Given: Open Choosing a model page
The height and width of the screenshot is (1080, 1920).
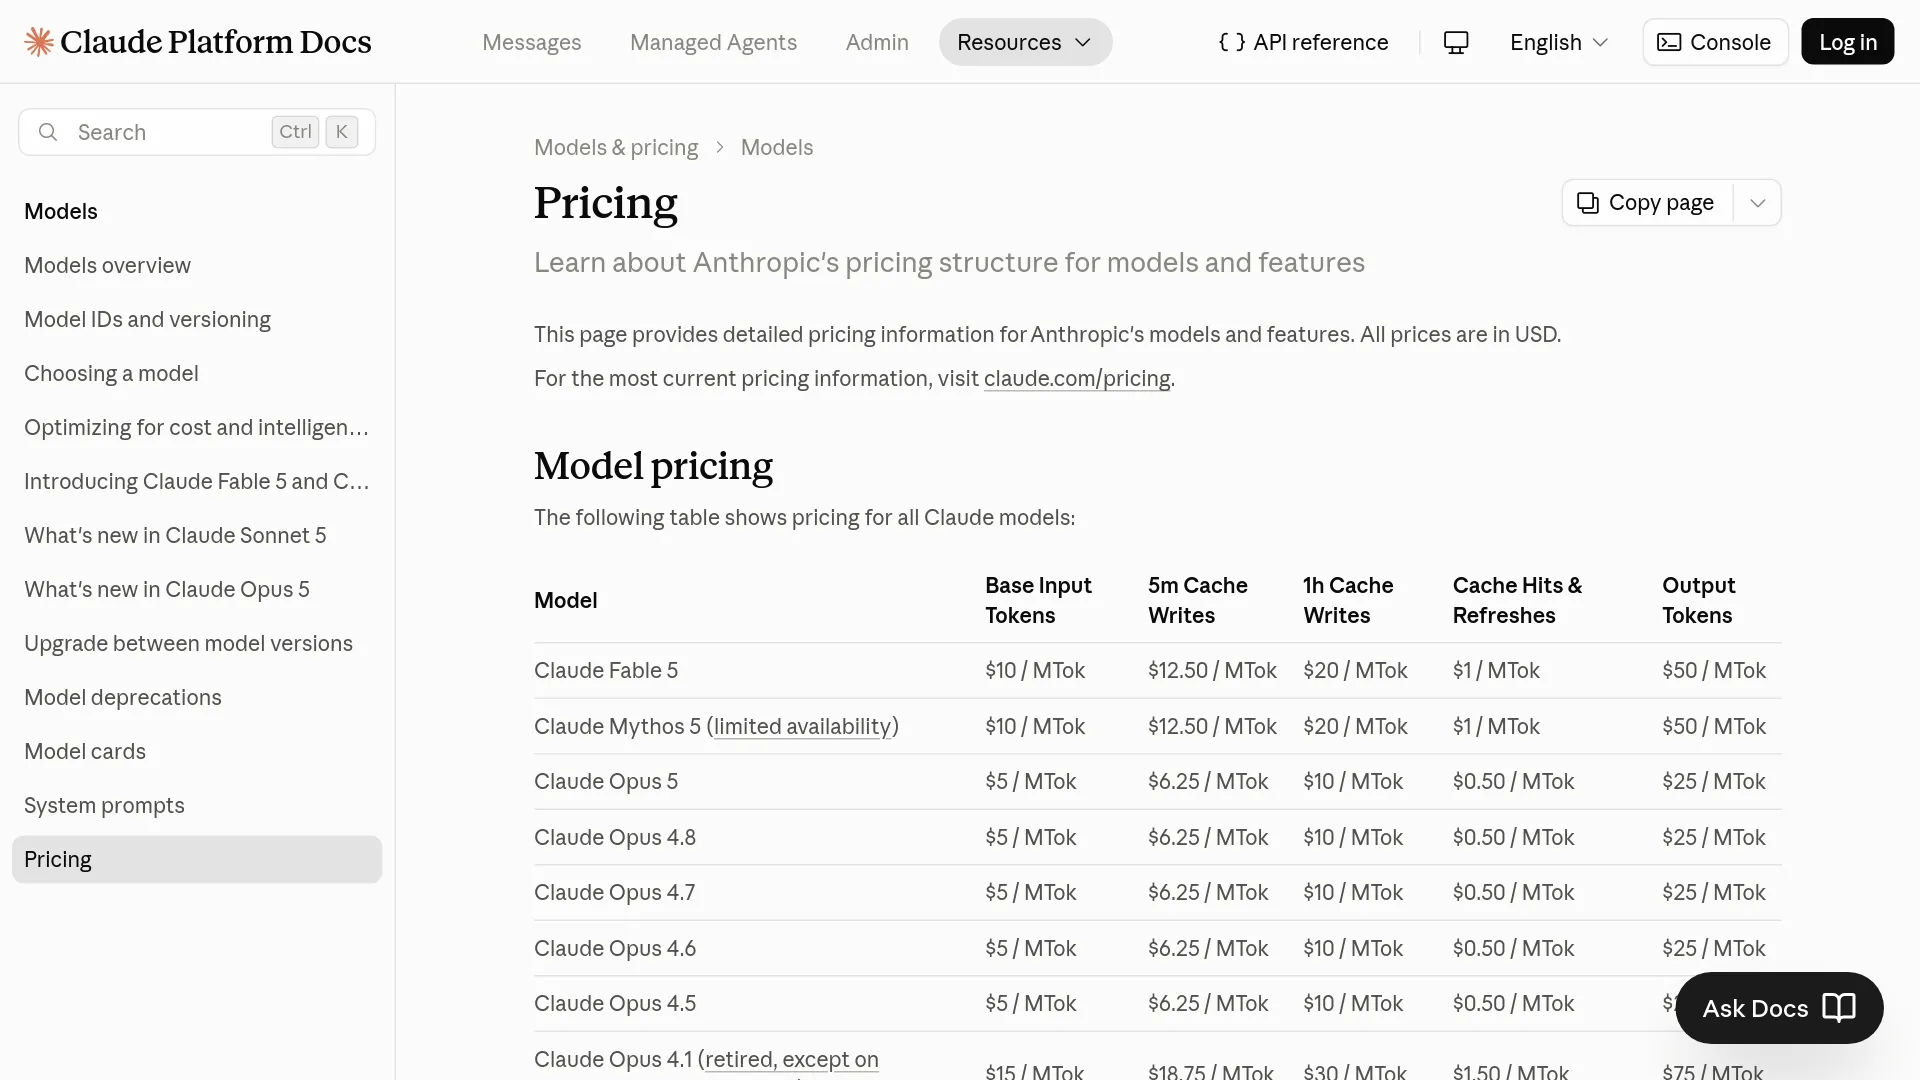Looking at the screenshot, I should pyautogui.click(x=111, y=373).
